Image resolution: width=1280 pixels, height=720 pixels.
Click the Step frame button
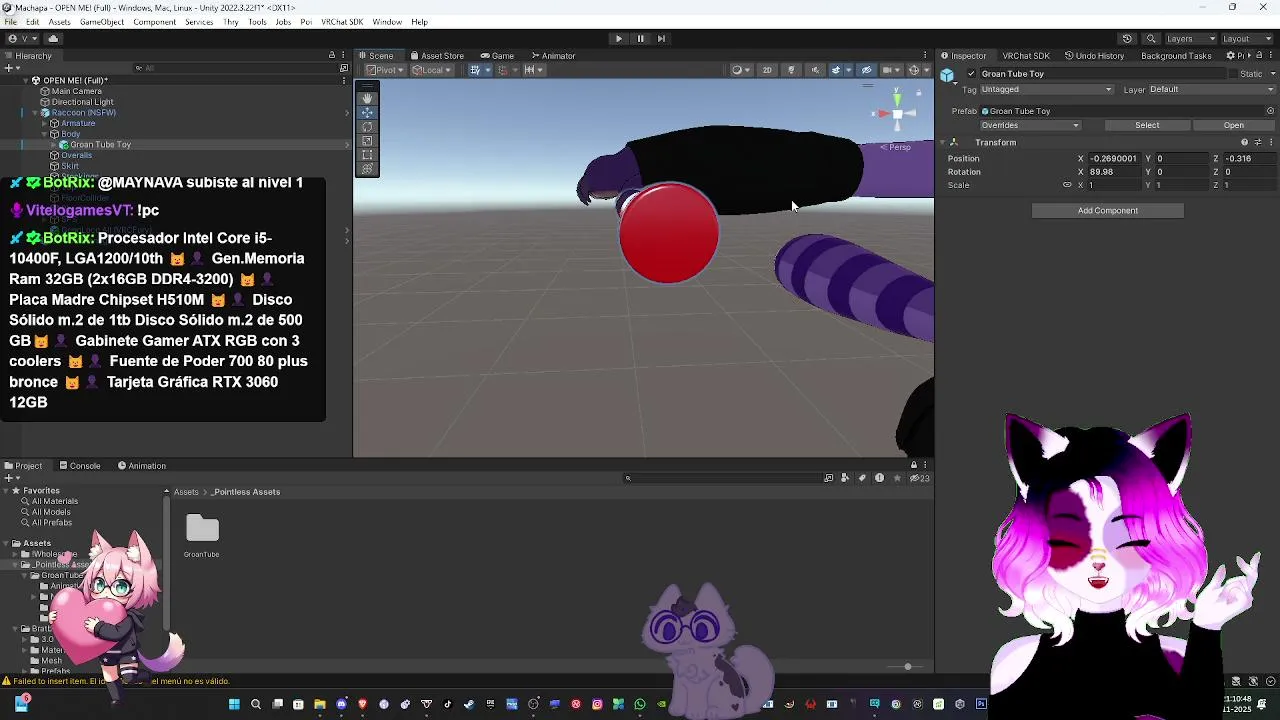(x=662, y=38)
